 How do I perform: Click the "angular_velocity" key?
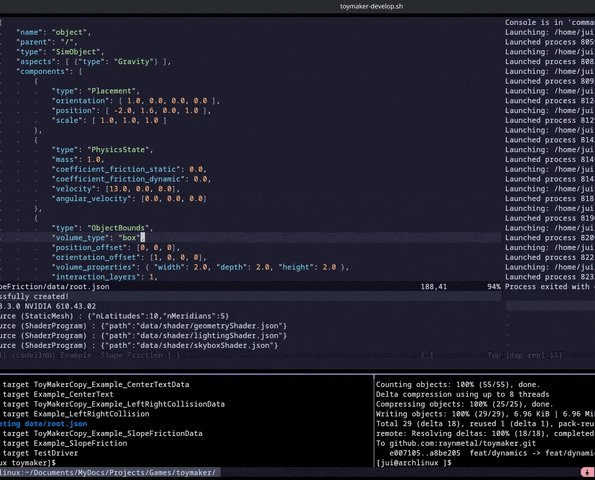[91, 199]
